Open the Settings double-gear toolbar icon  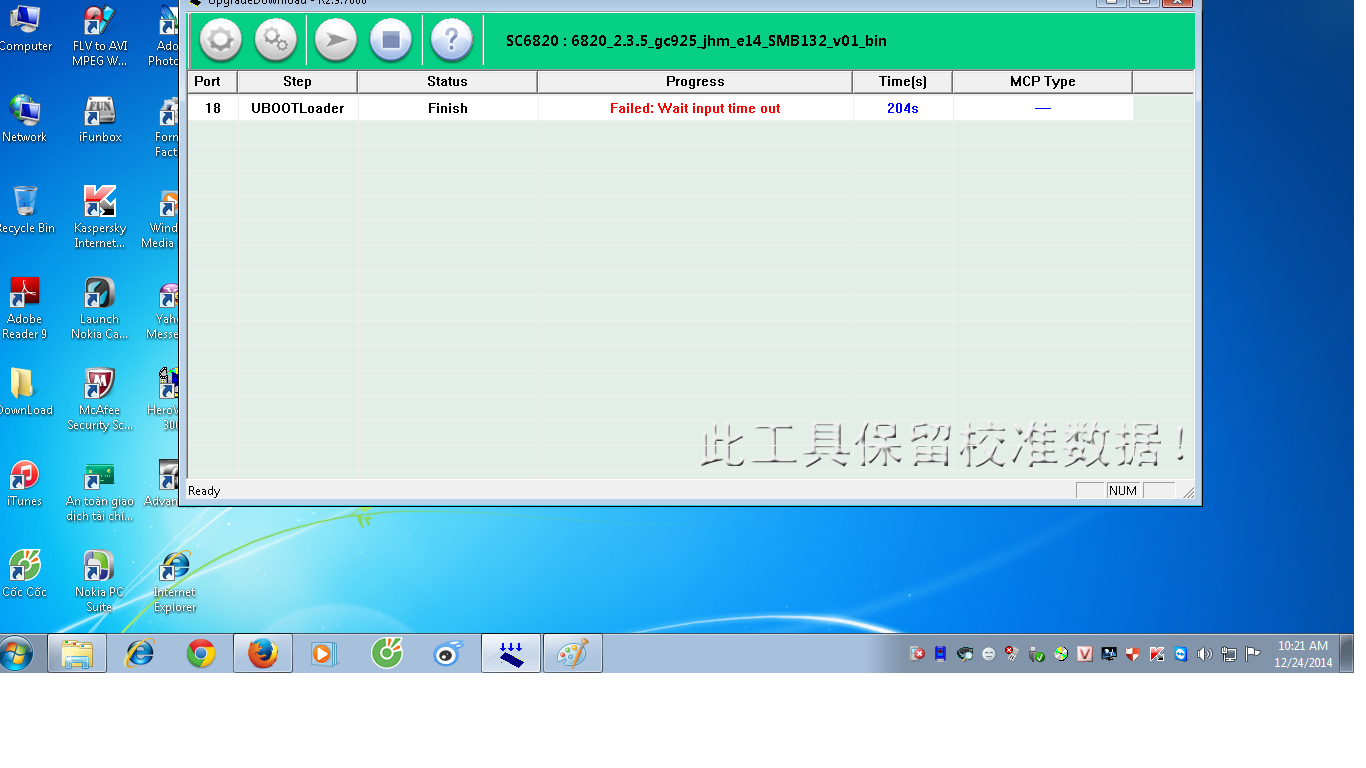(x=276, y=41)
